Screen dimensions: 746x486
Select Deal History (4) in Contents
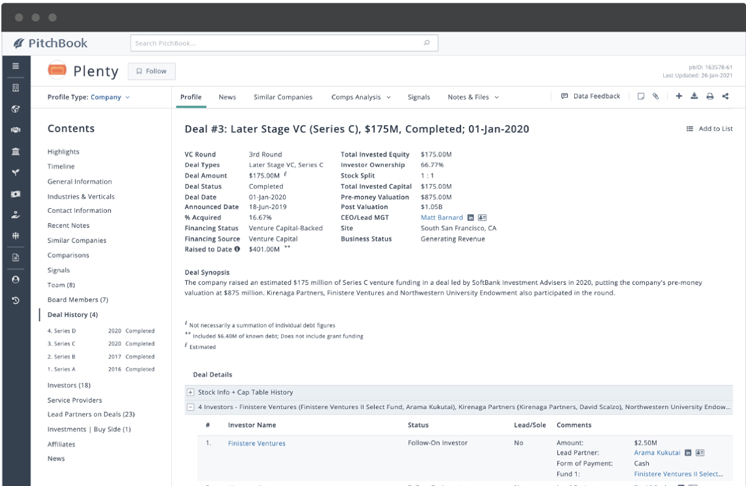pos(73,315)
